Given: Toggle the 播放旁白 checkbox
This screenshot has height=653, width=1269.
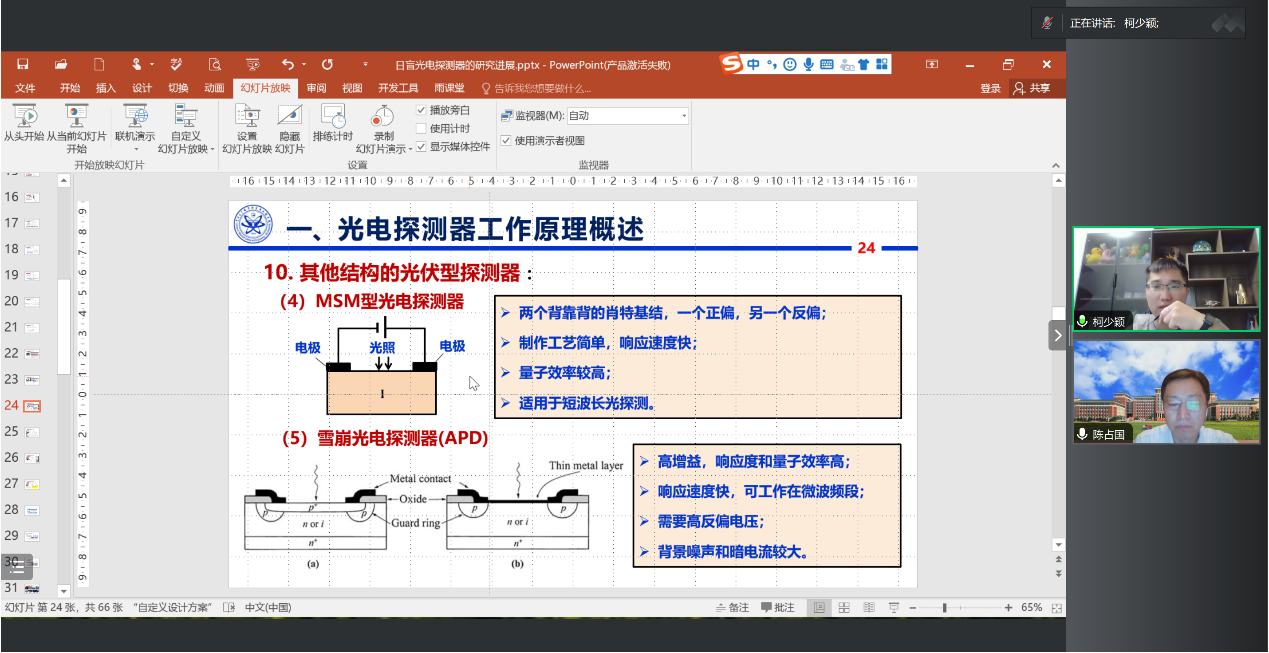Looking at the screenshot, I should (421, 110).
